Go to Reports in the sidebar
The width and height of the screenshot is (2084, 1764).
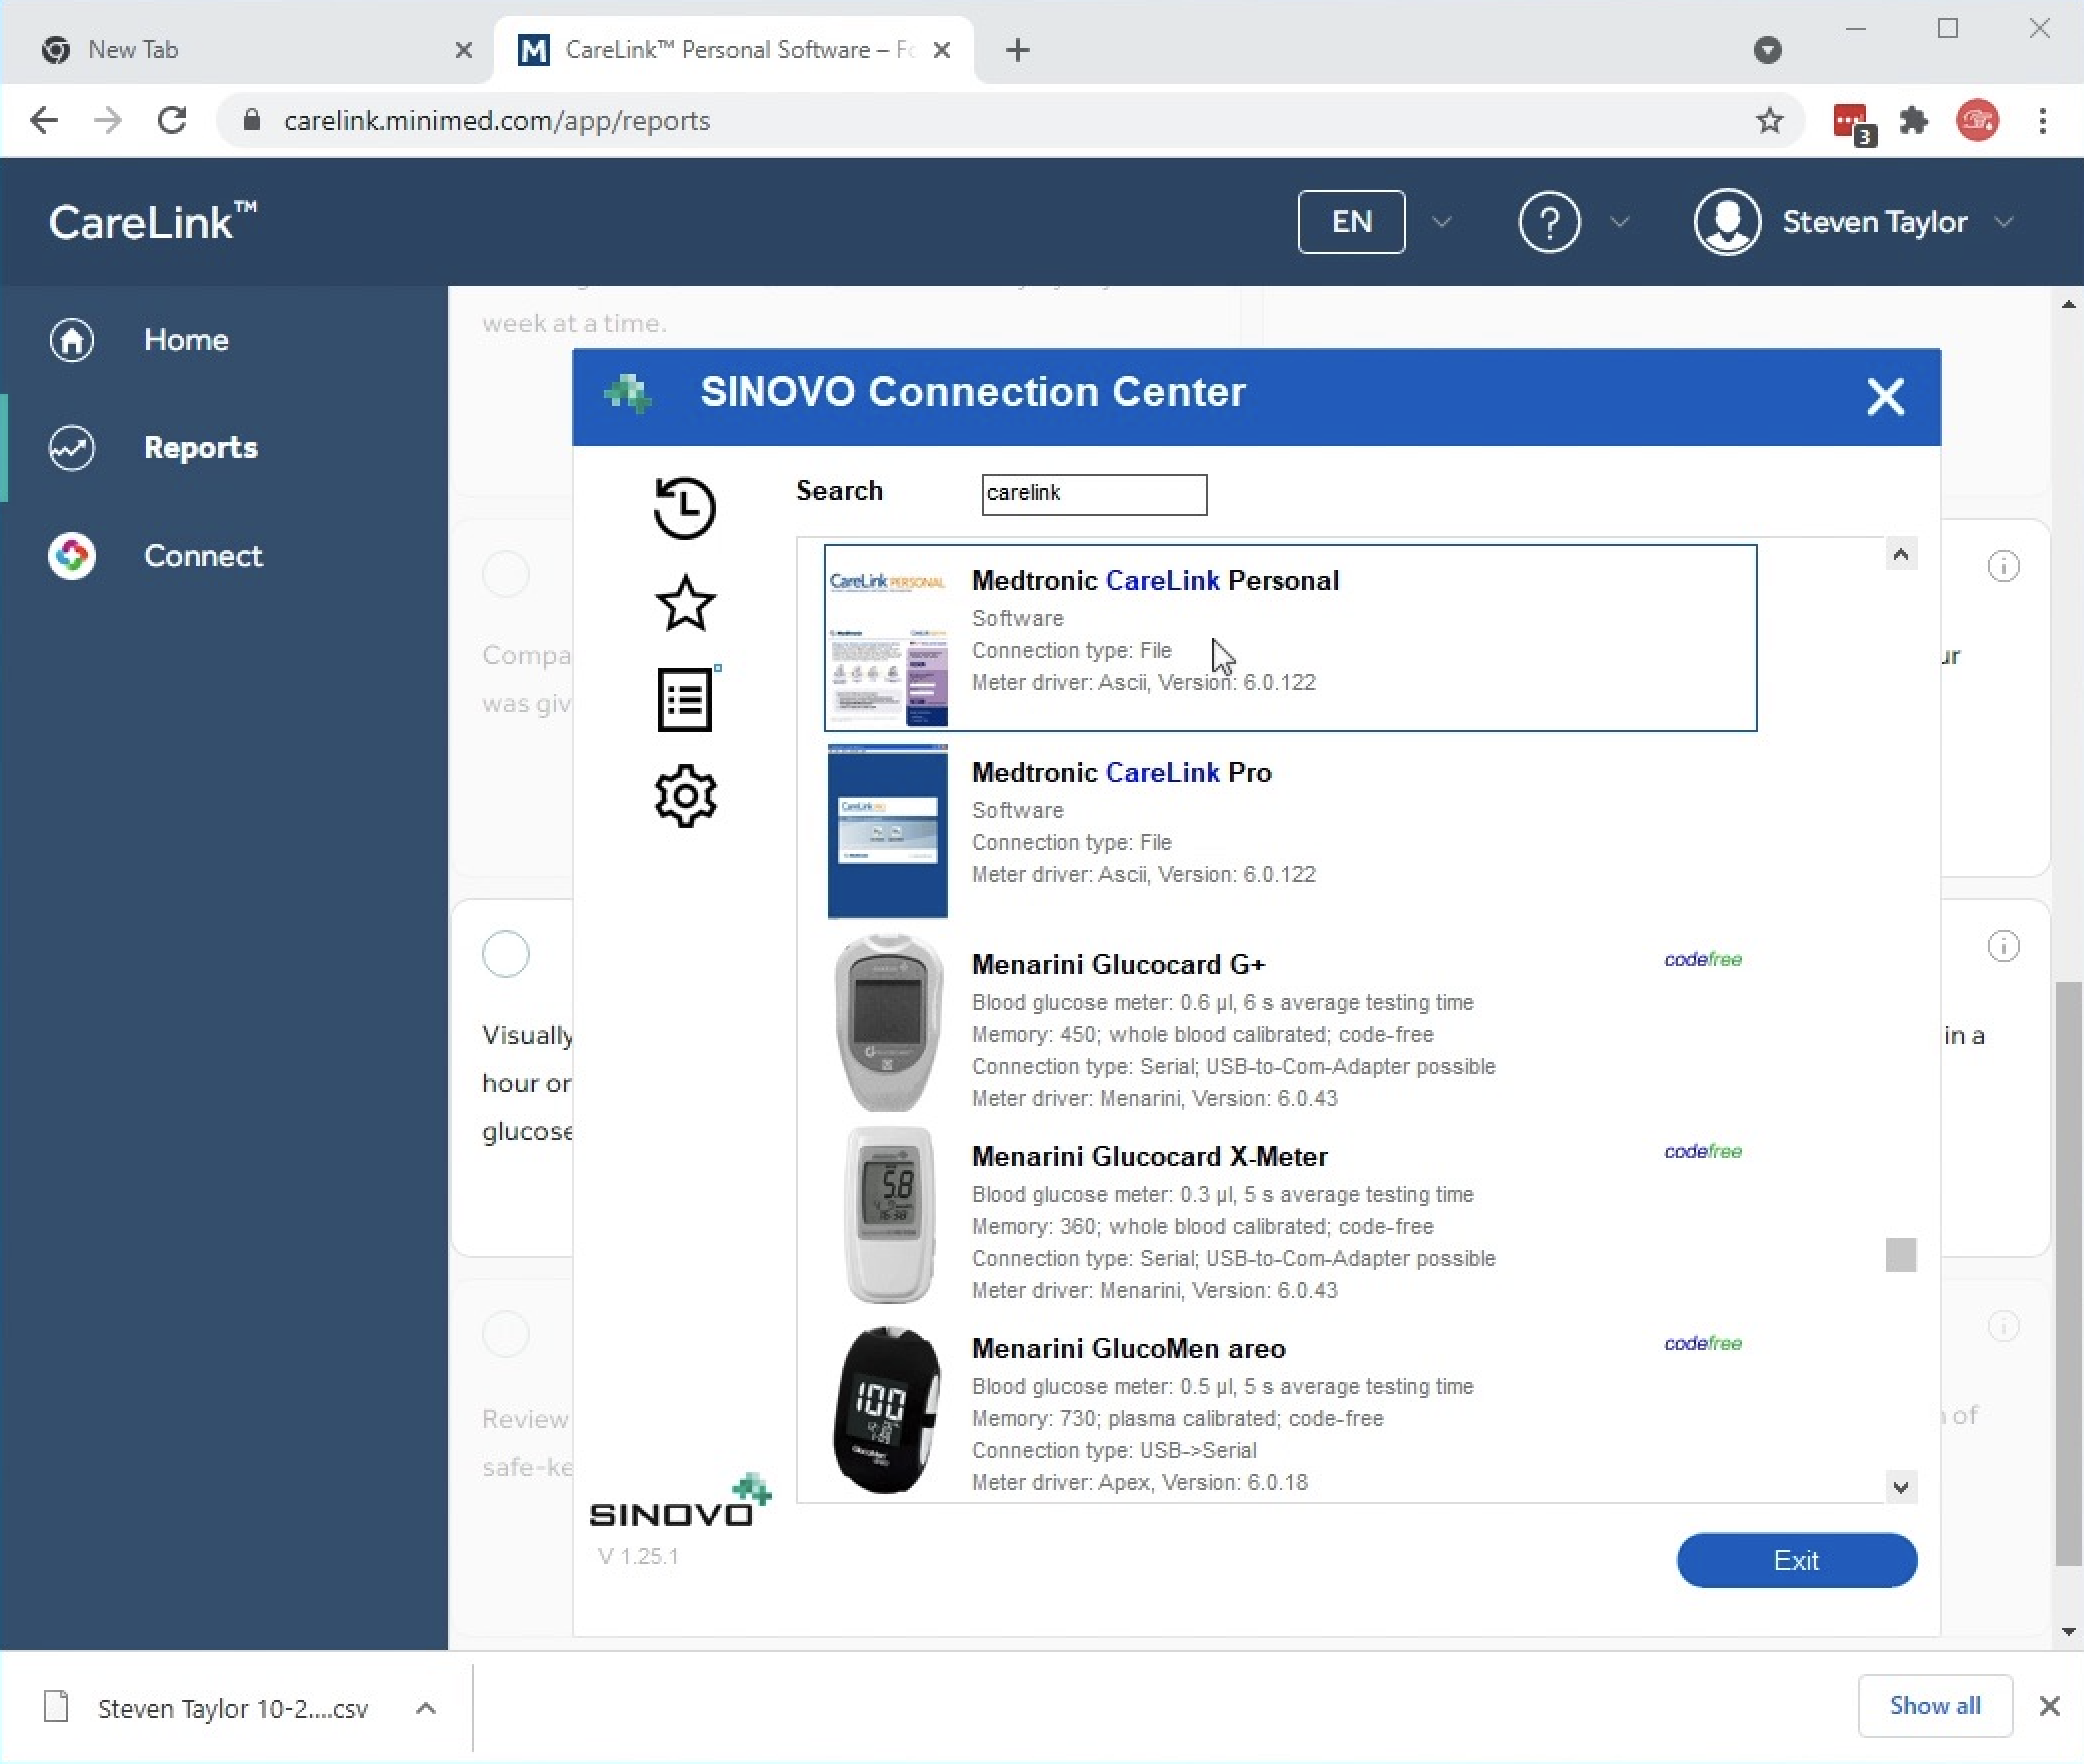(201, 448)
